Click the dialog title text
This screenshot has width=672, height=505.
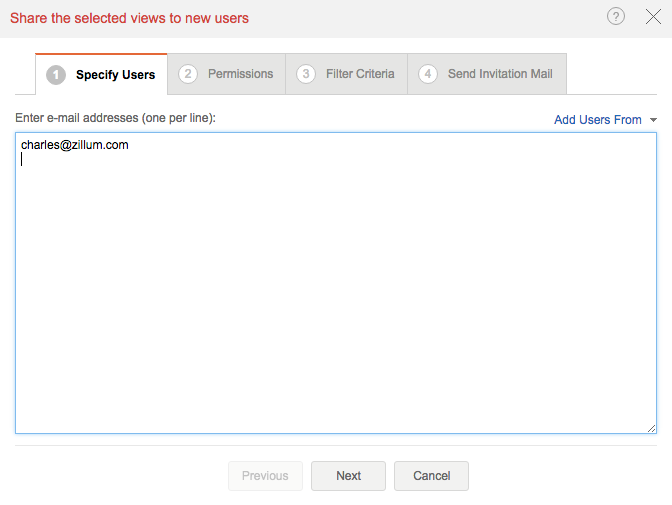tap(129, 18)
